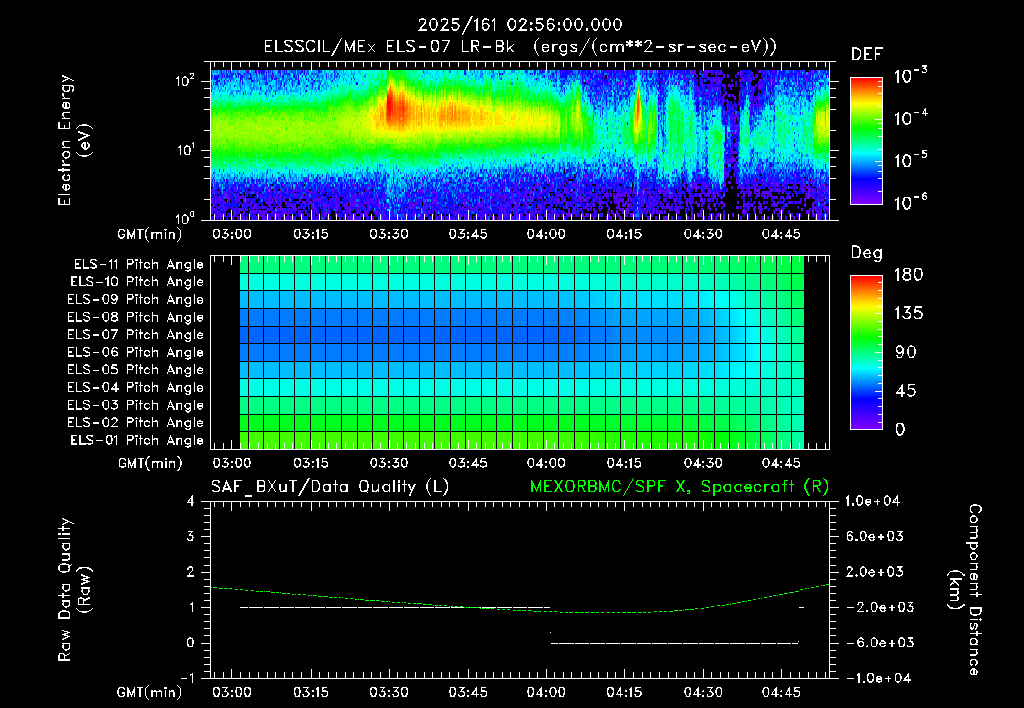
Task: Click the Raw Data Quality (Raw) axis label
Action: point(74,590)
